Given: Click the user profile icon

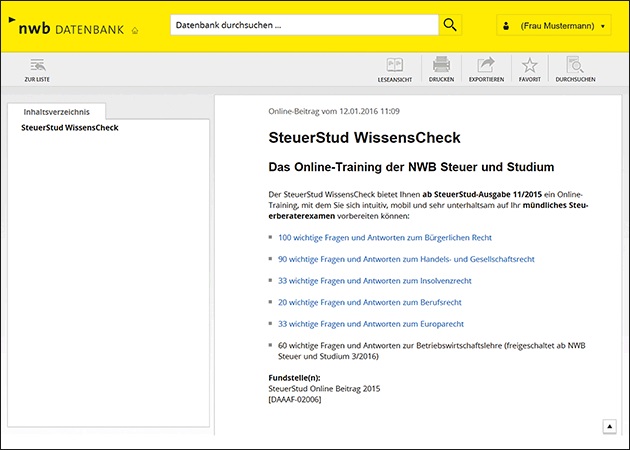Looking at the screenshot, I should pos(505,26).
